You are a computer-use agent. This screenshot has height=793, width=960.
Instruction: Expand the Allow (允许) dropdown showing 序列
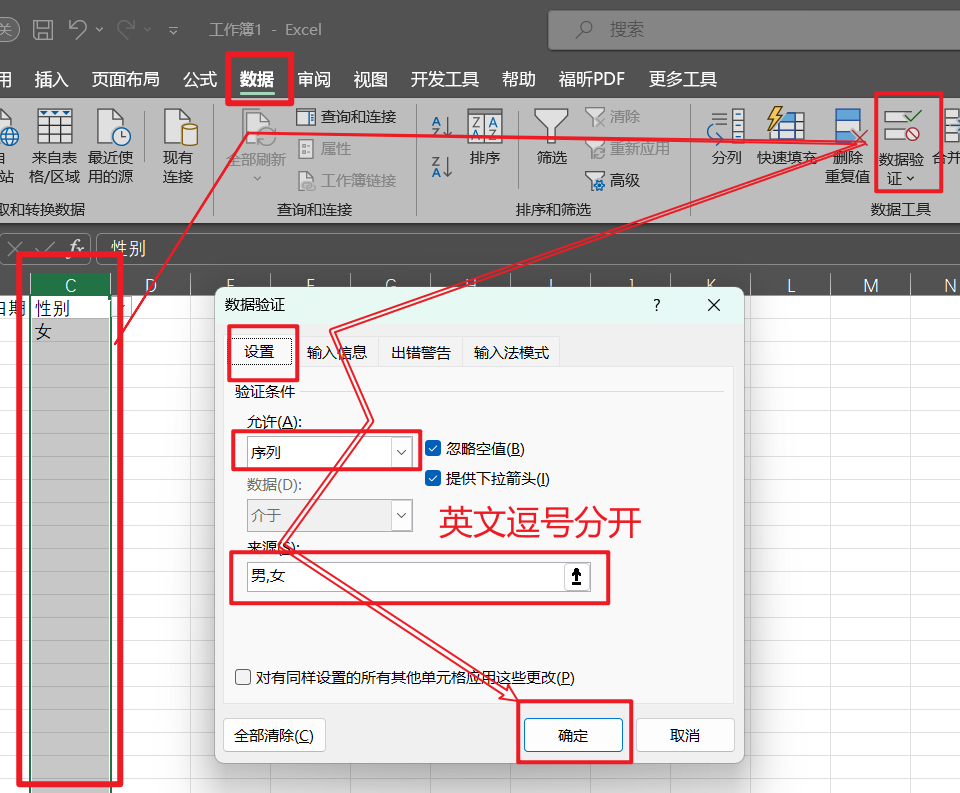coord(401,452)
